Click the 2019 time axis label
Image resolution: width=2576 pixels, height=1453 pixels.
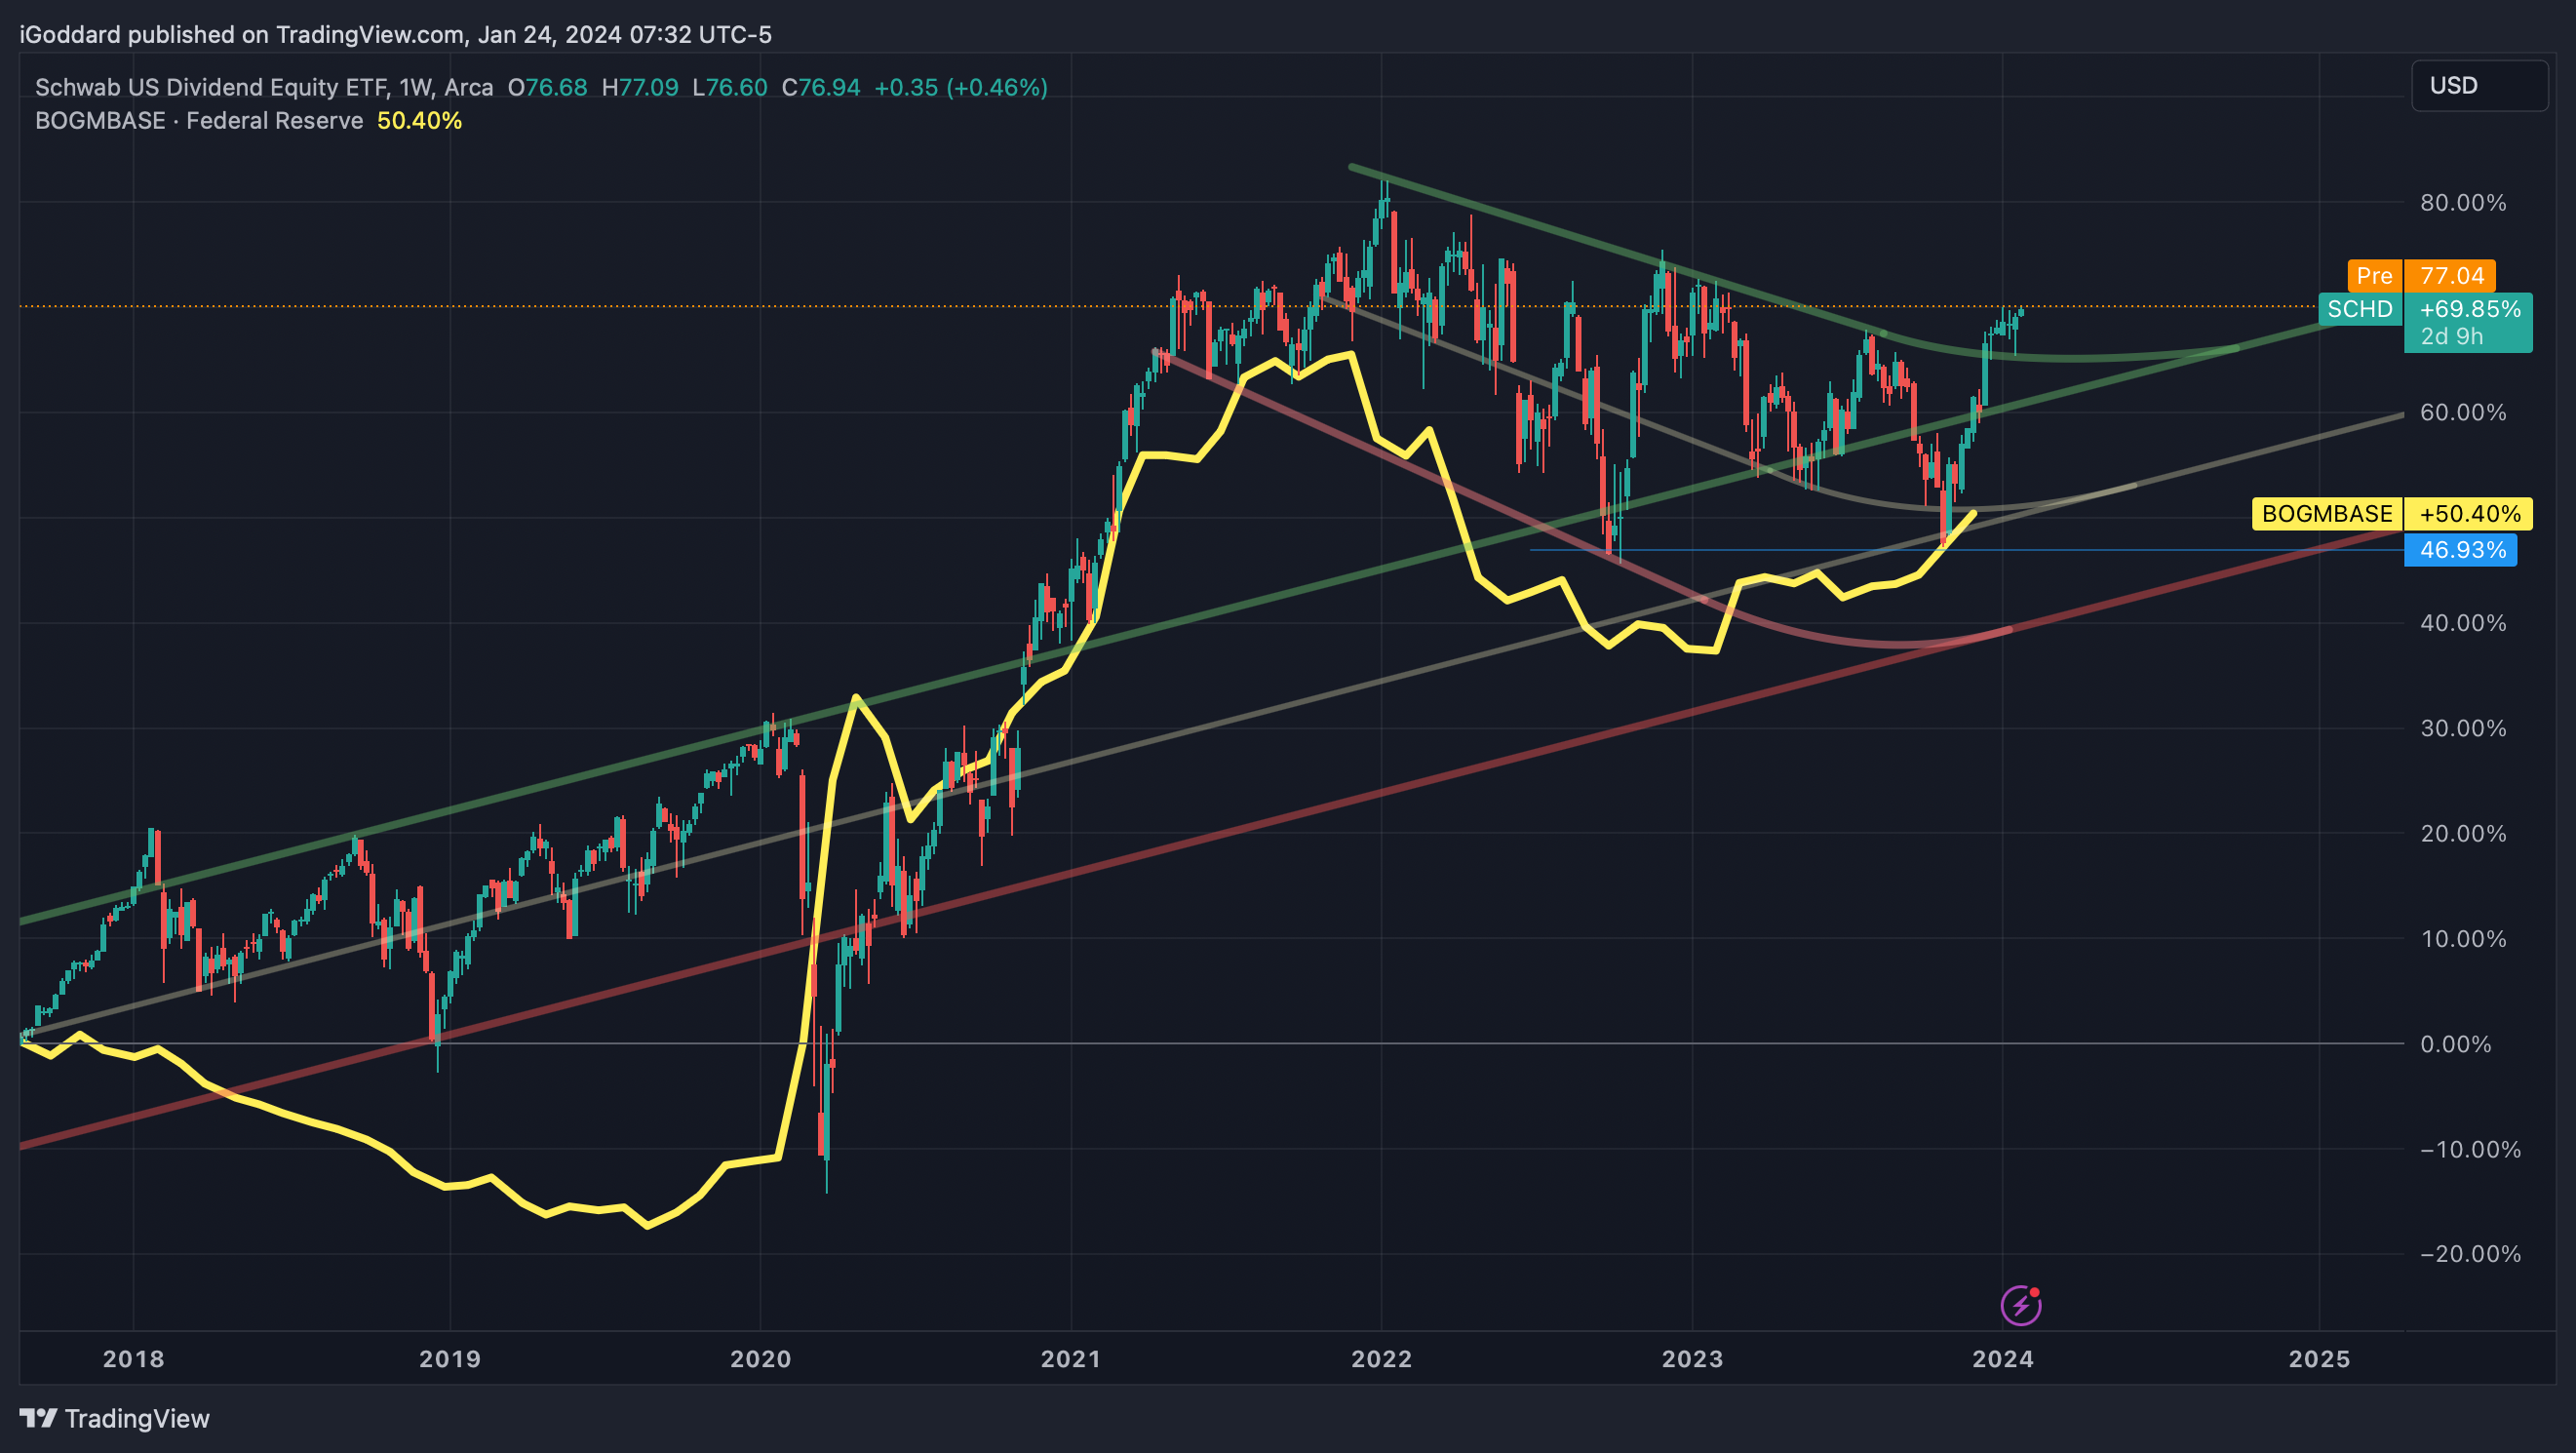click(x=449, y=1359)
